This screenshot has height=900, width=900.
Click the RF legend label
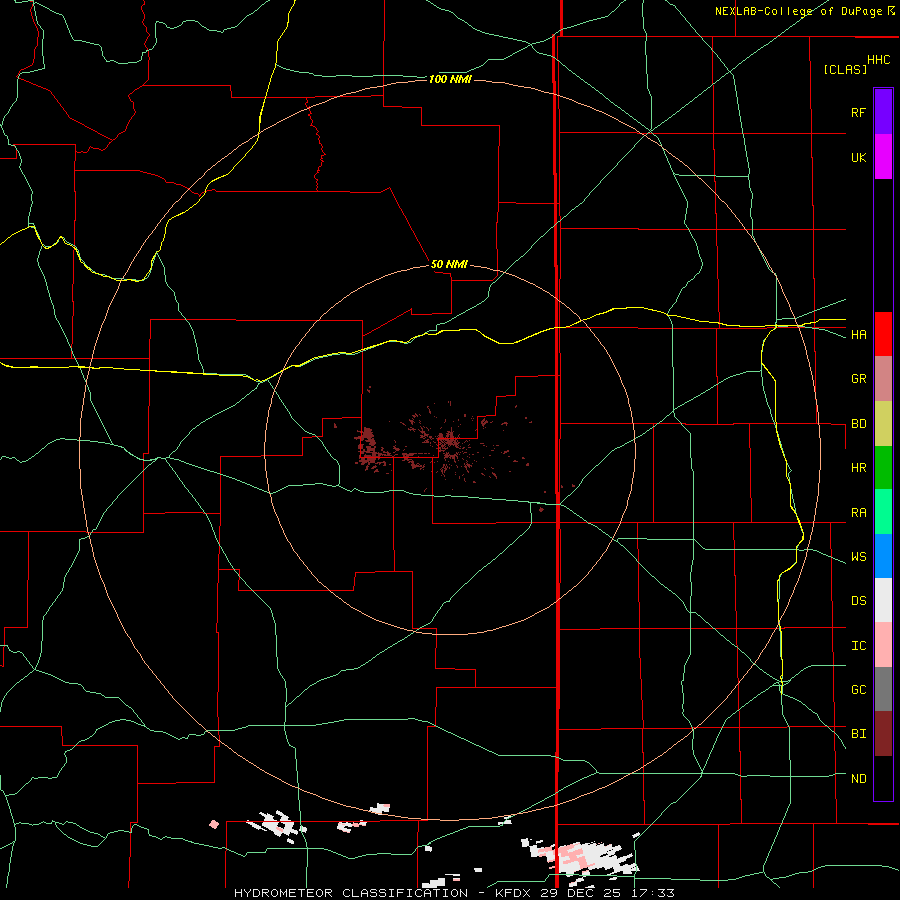(x=858, y=112)
